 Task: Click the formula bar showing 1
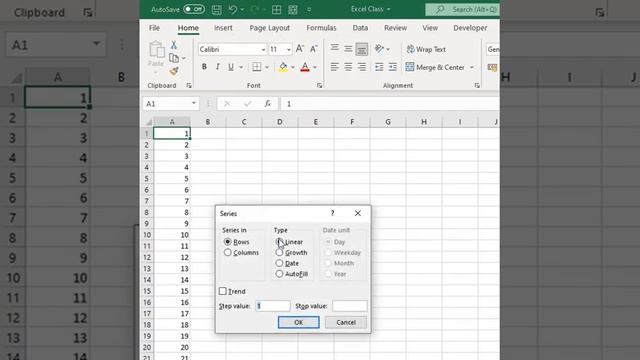(x=389, y=104)
